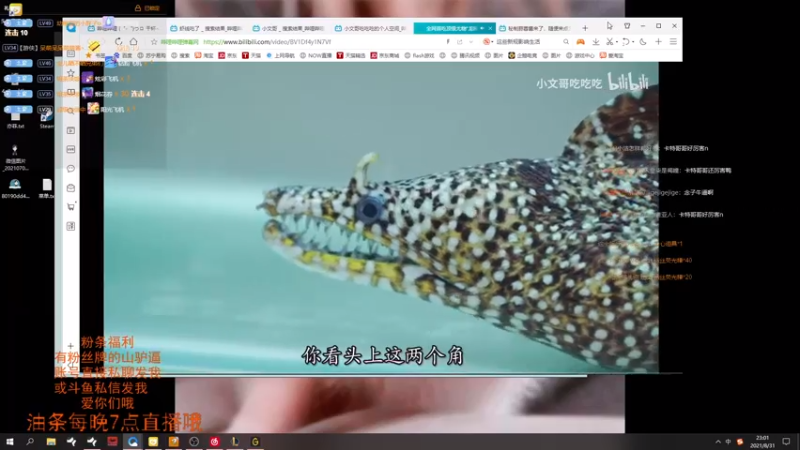Click the browser refresh icon

click(118, 42)
